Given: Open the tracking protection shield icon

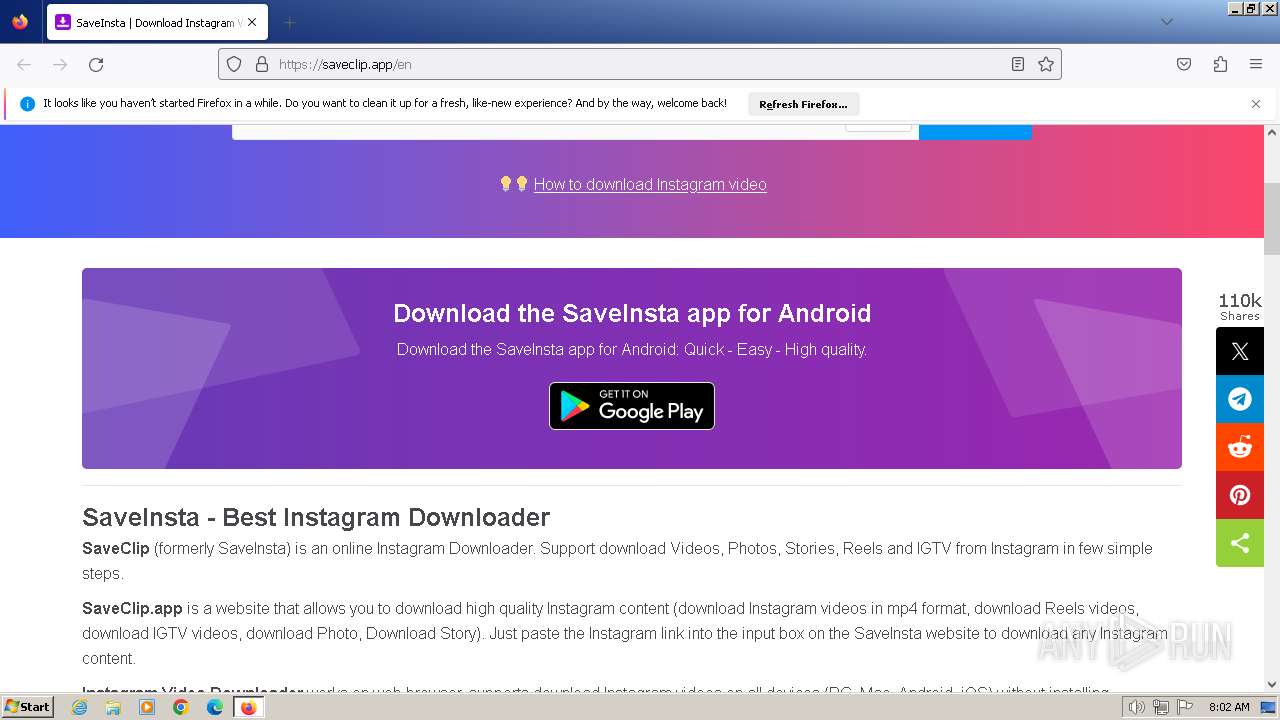Looking at the screenshot, I should (234, 64).
